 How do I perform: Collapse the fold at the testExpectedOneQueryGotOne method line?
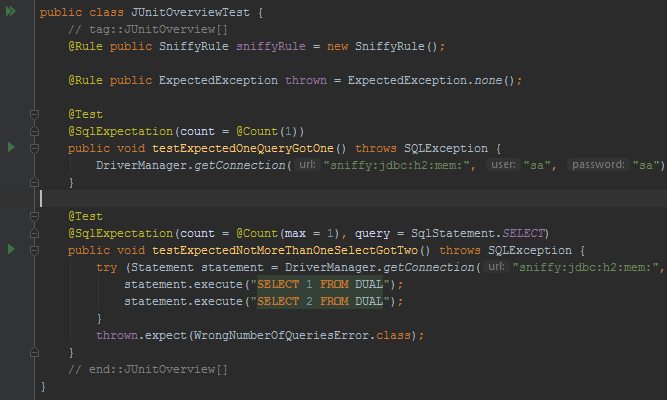pyautogui.click(x=34, y=148)
